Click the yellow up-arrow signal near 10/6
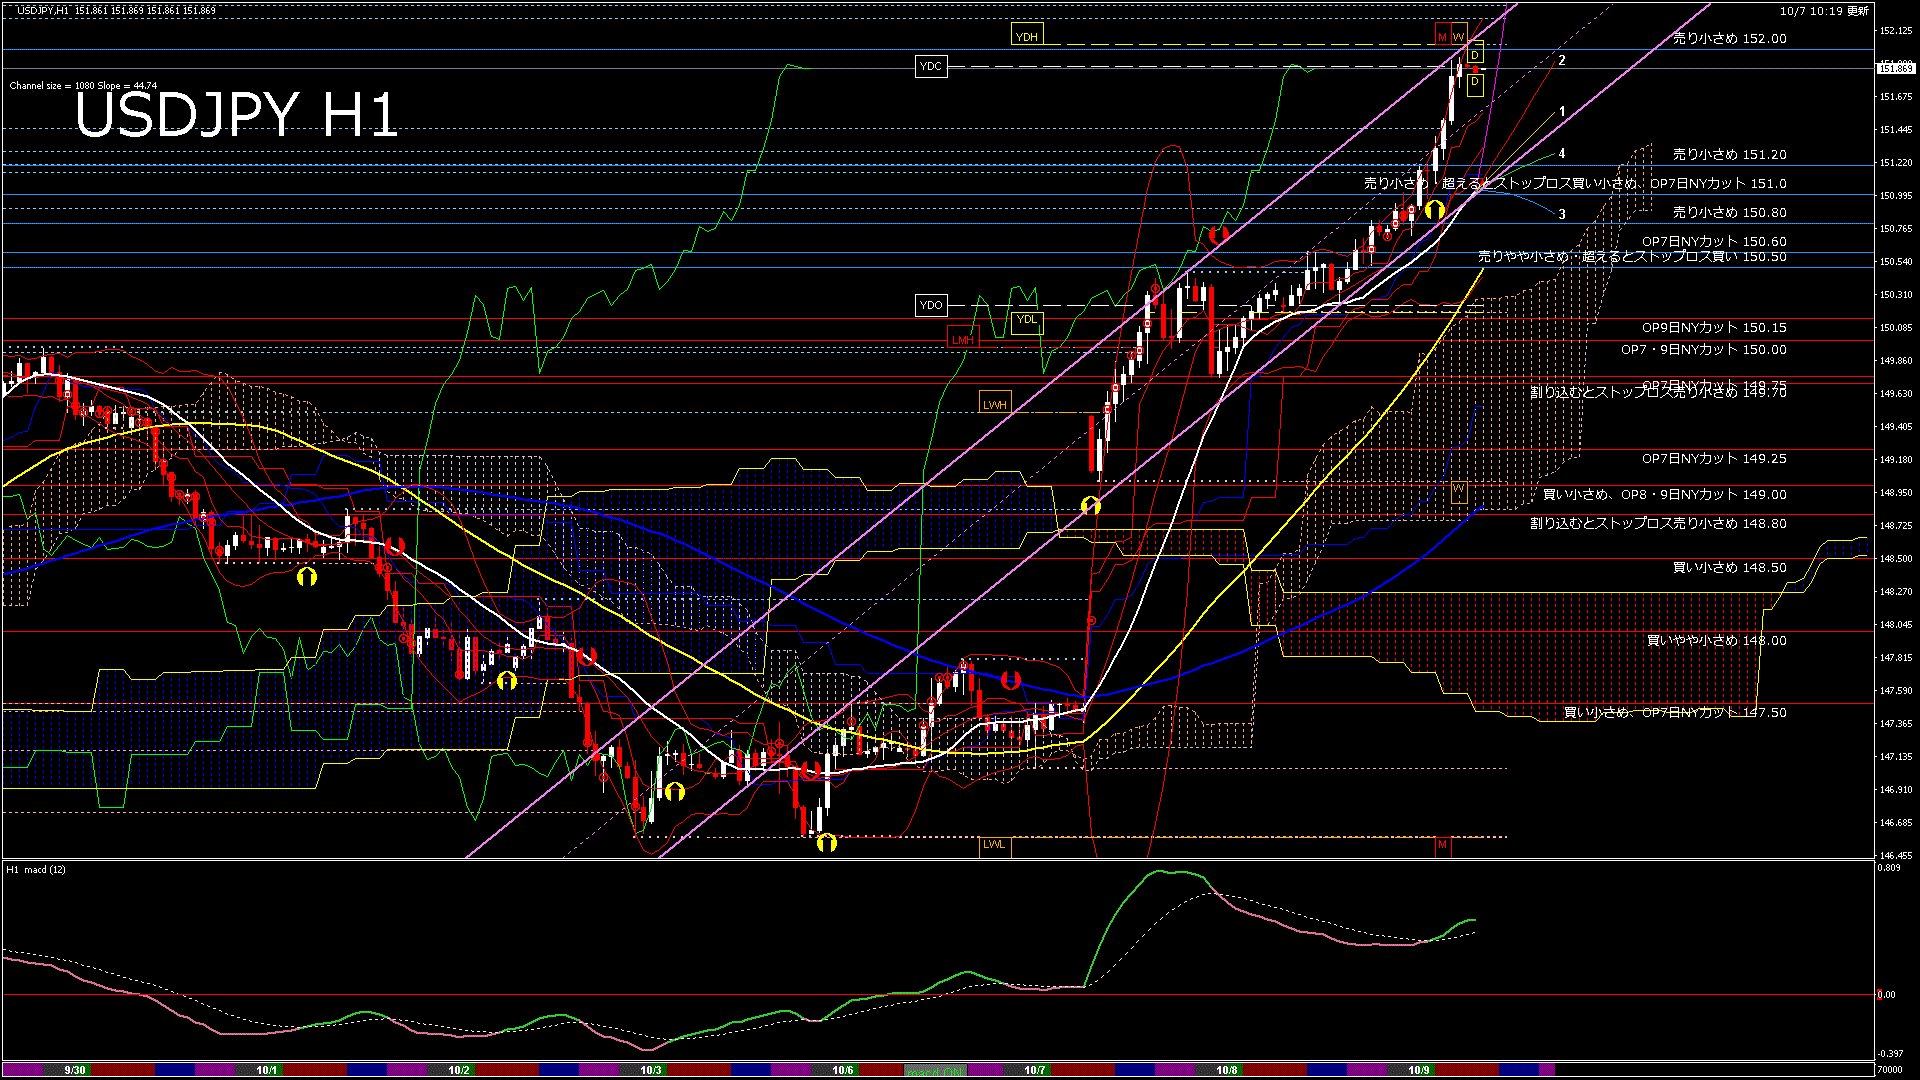Image resolution: width=1920 pixels, height=1080 pixels. [826, 842]
